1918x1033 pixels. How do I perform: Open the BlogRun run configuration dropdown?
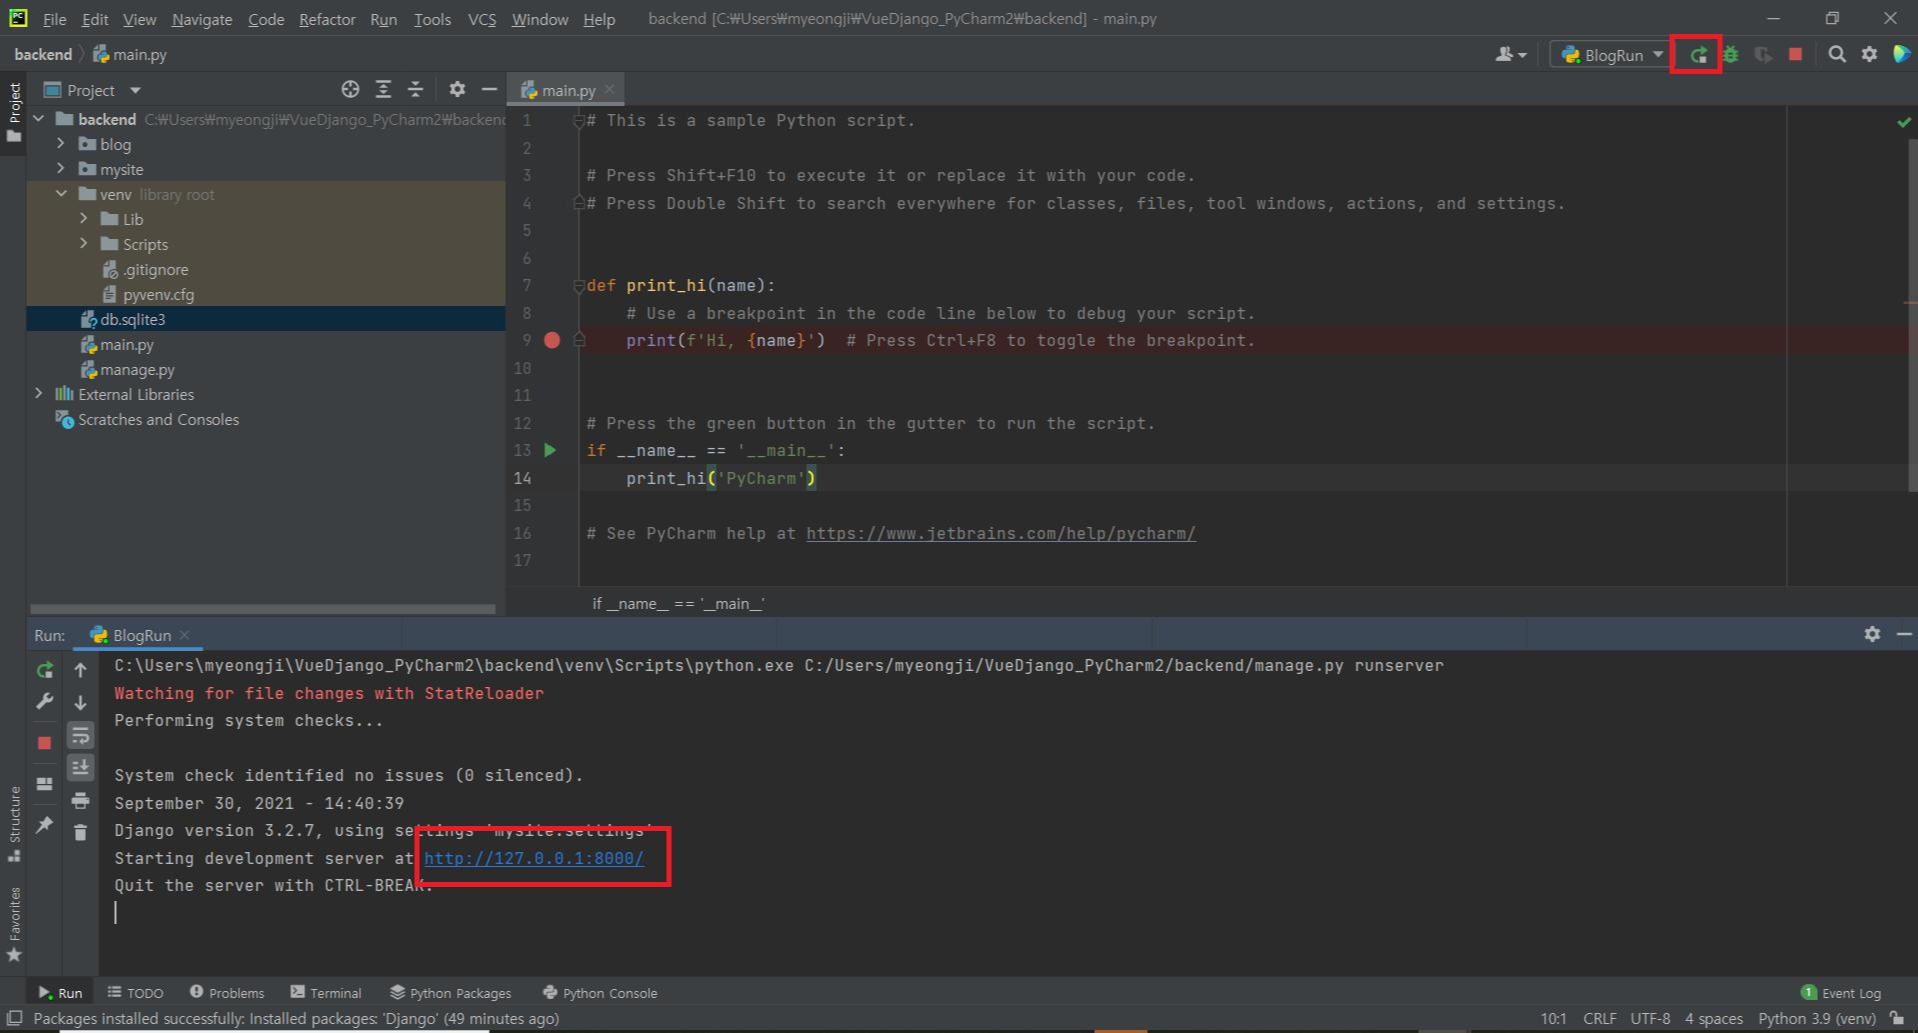coord(1611,55)
